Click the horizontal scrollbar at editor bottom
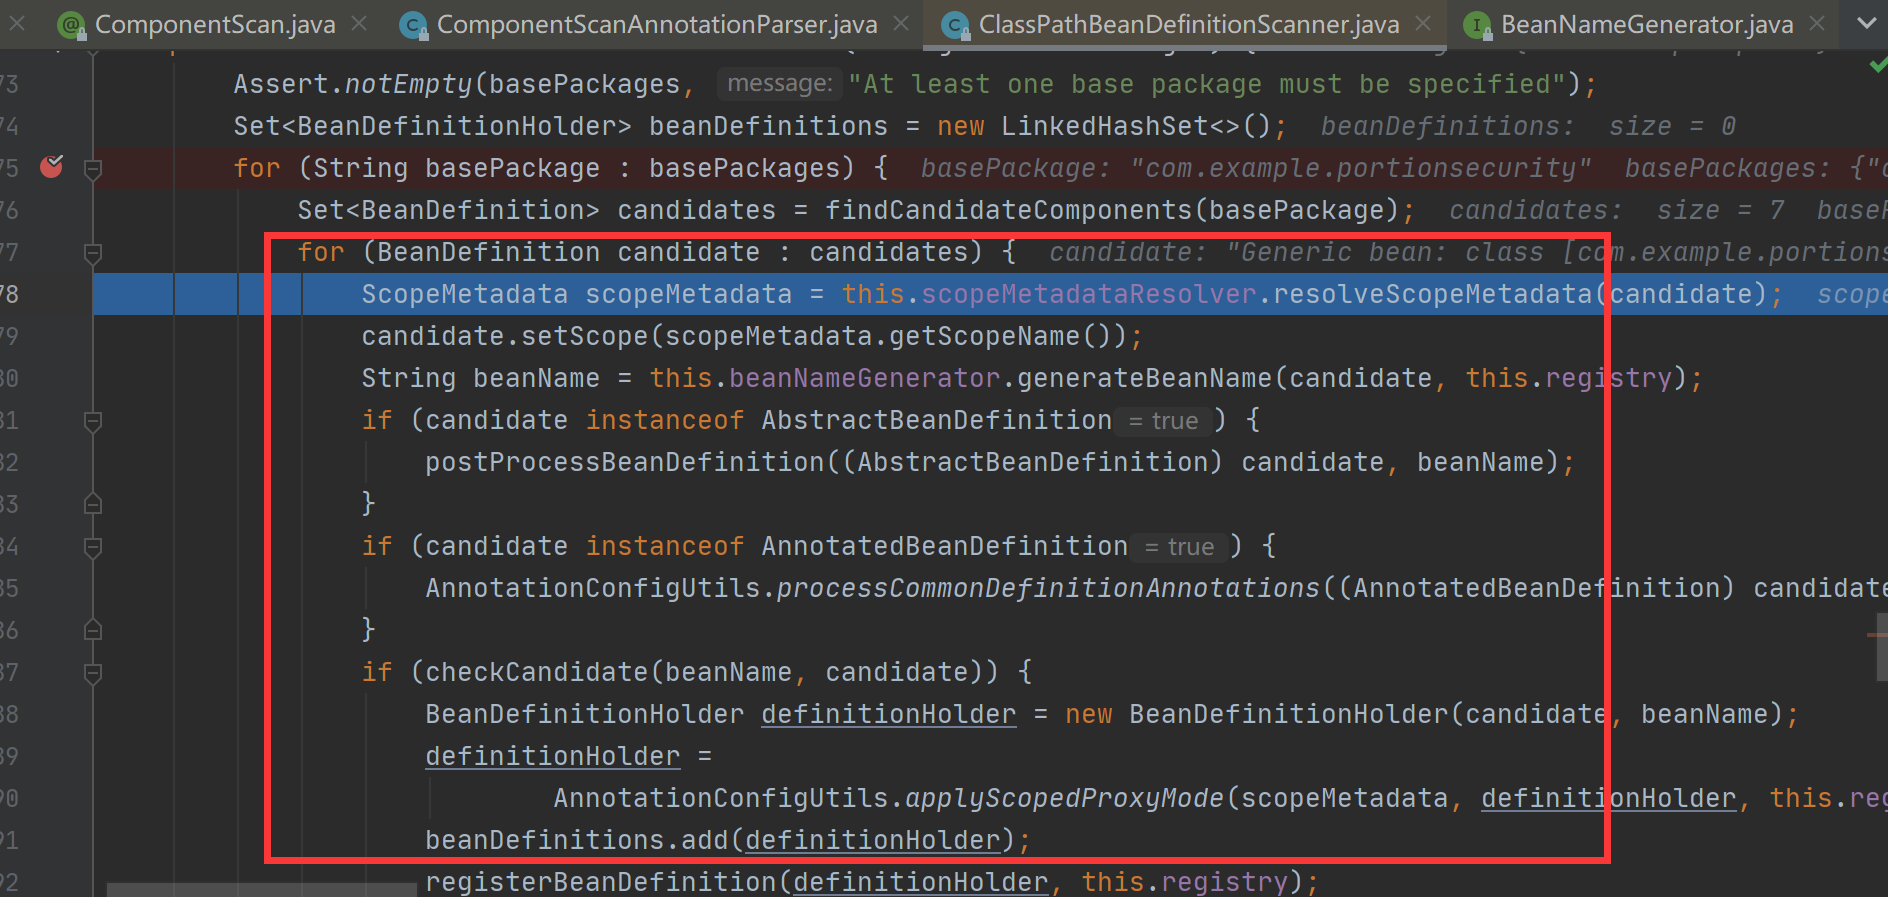This screenshot has height=897, width=1888. click(262, 890)
